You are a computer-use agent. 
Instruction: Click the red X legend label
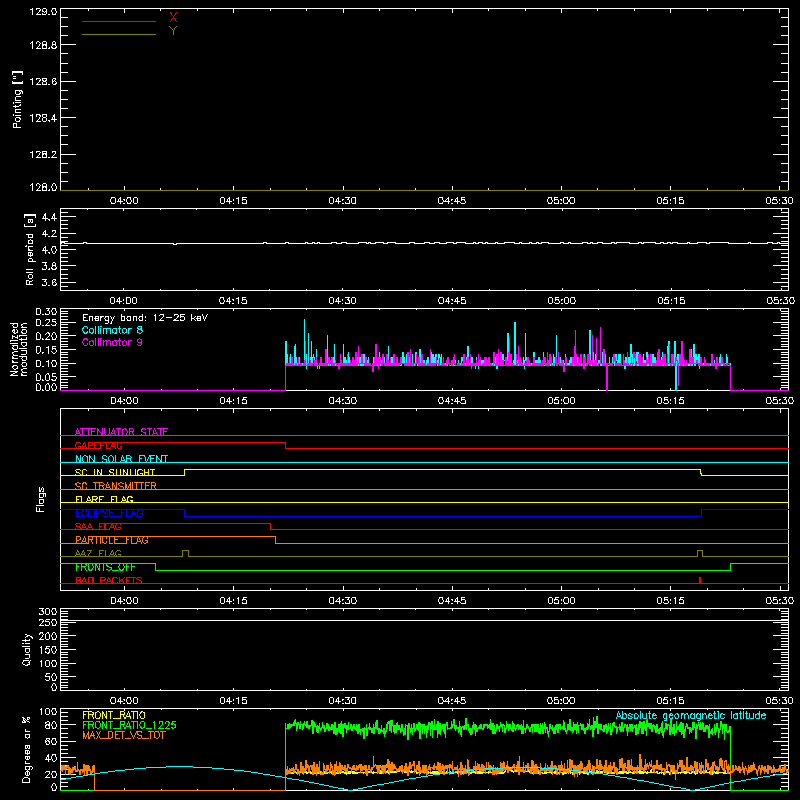pos(173,18)
